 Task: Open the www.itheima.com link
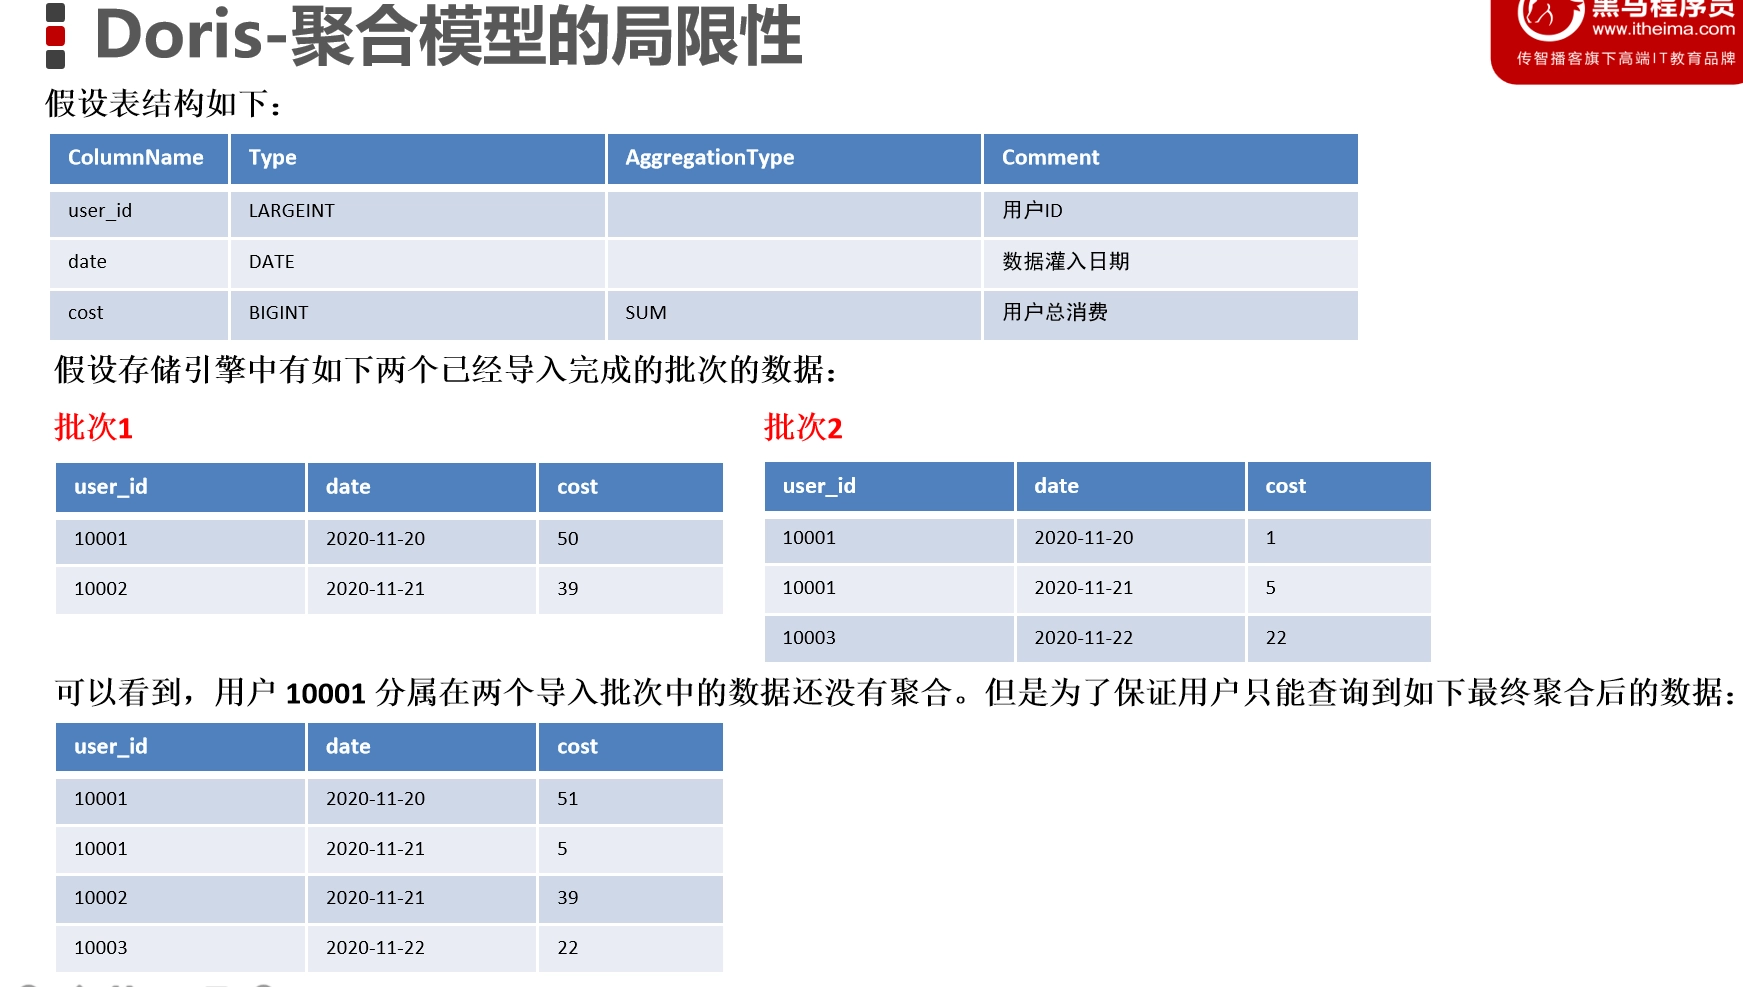[1663, 30]
